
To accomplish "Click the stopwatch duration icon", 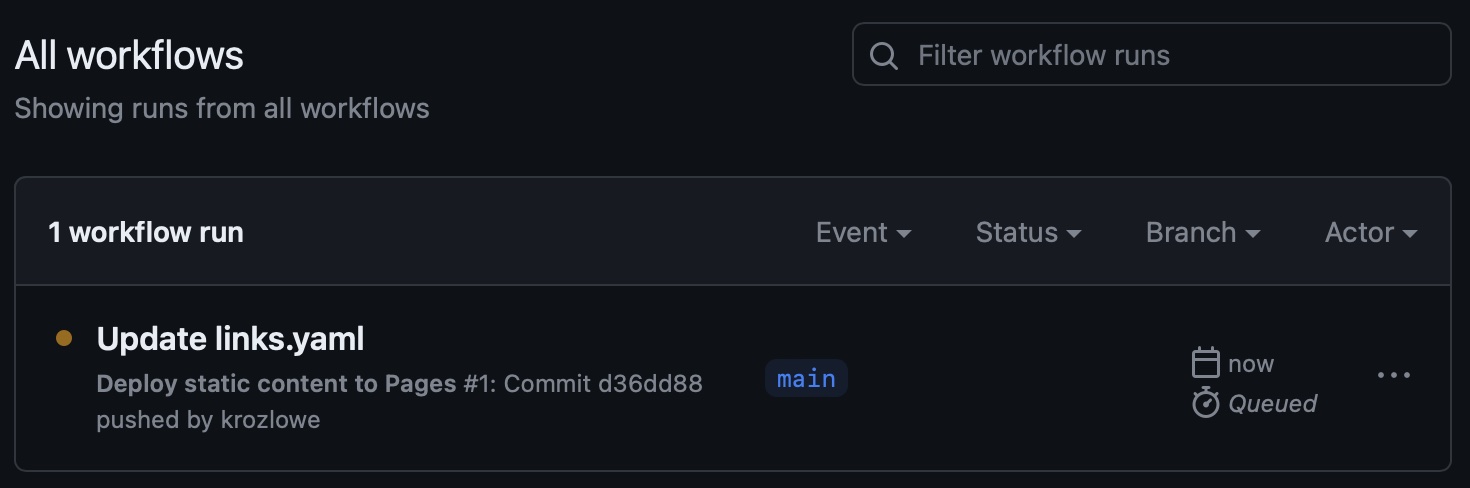I will coord(1206,403).
